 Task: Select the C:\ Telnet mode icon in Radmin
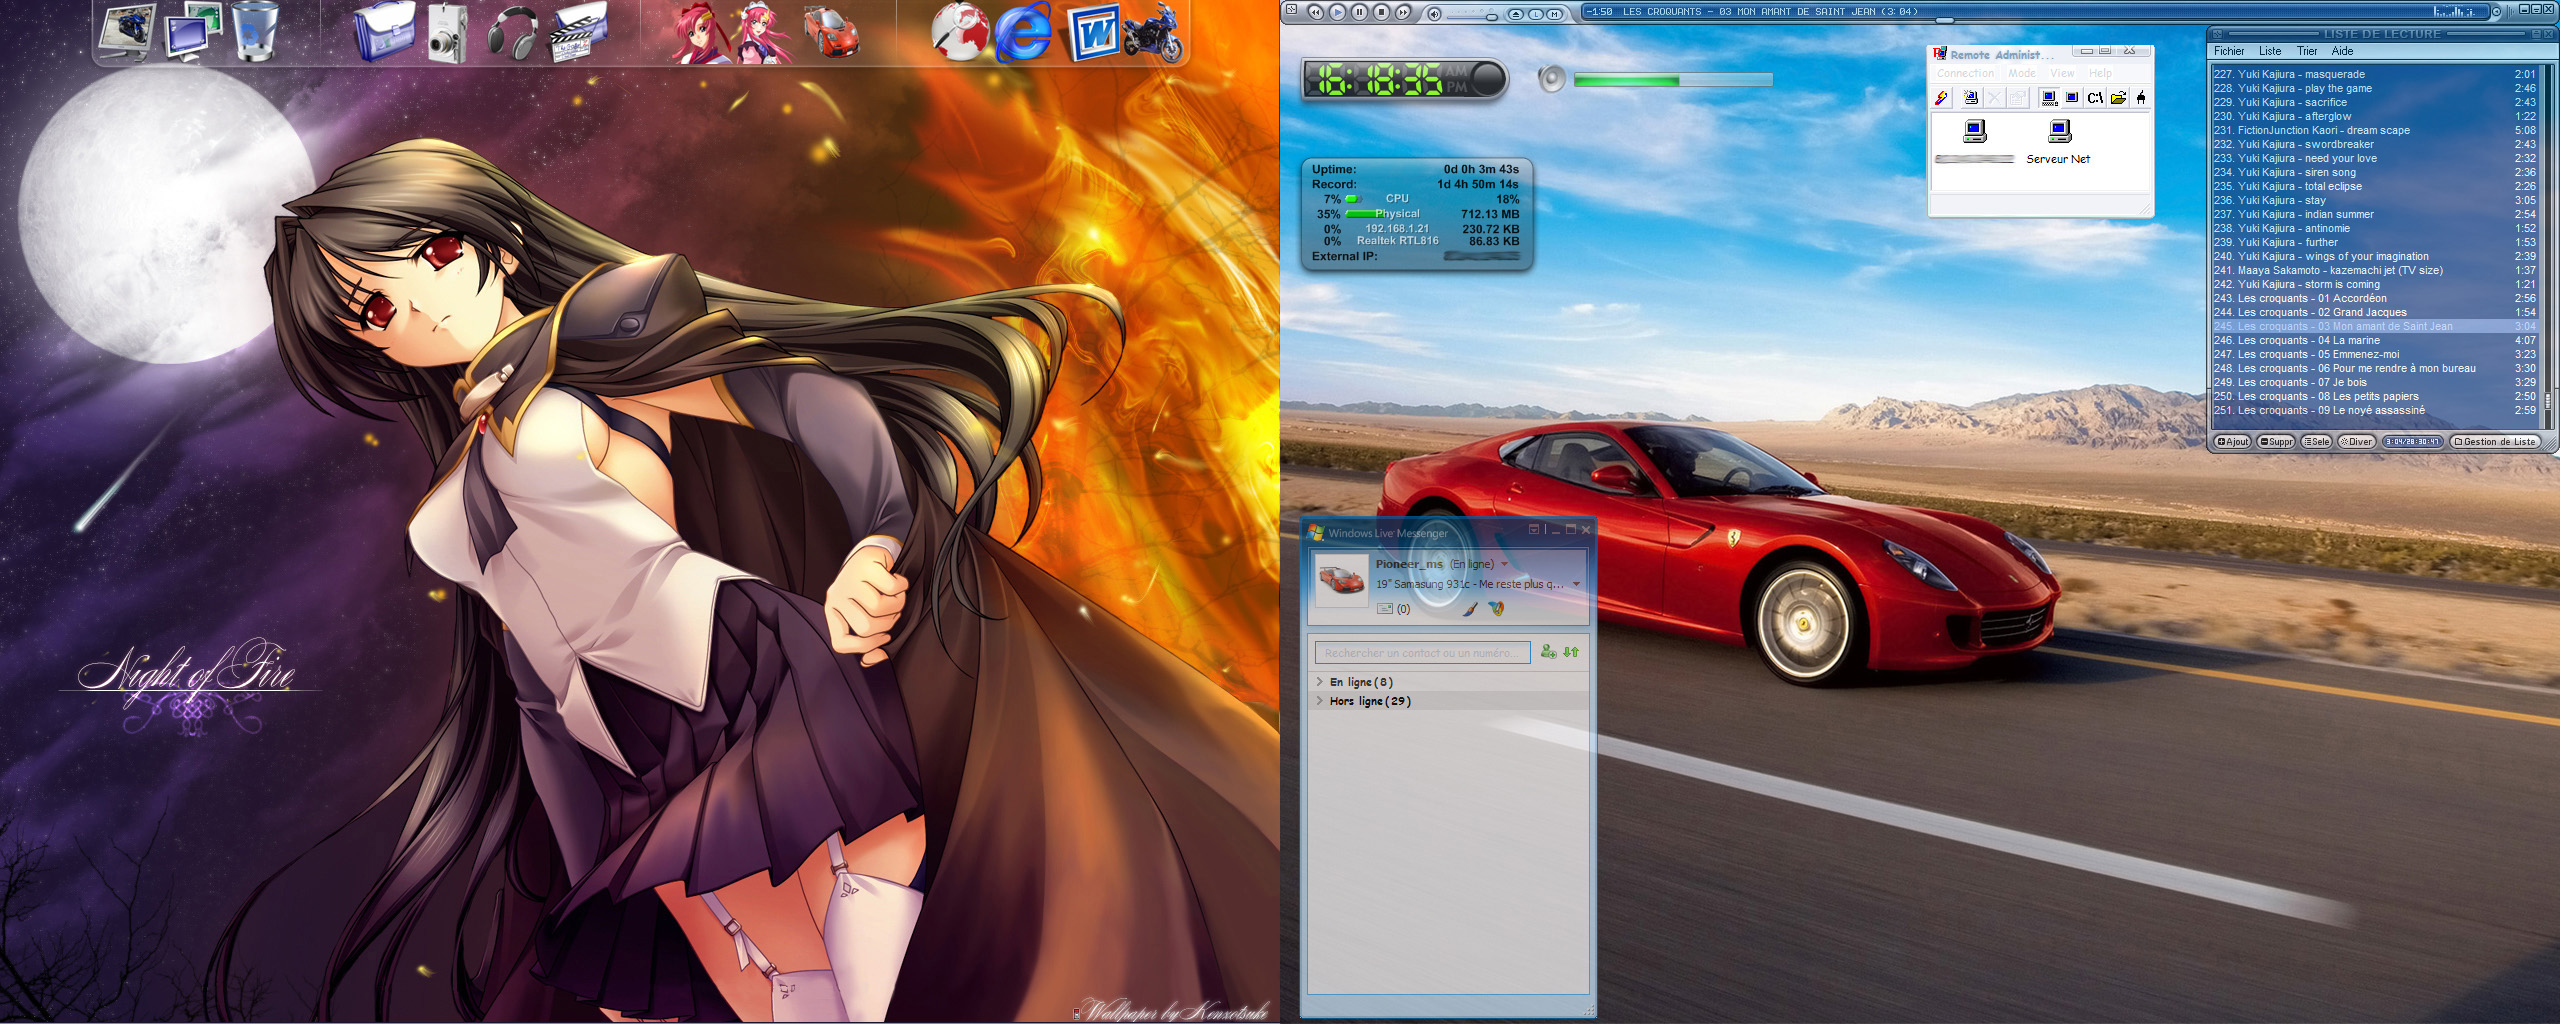coord(2095,98)
